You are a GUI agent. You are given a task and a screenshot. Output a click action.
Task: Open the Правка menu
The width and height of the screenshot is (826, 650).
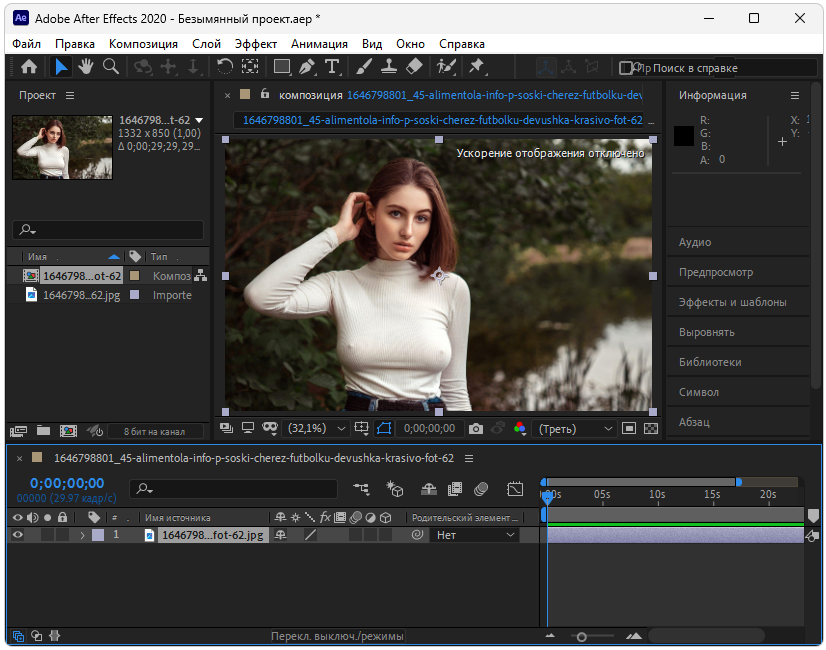75,44
